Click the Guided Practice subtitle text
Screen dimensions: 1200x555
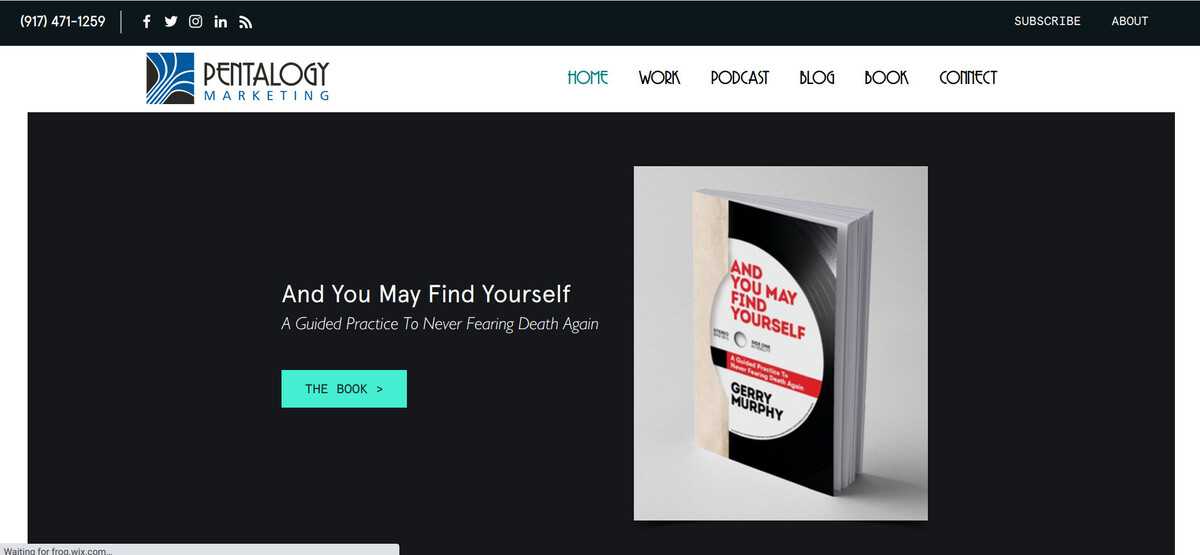(x=440, y=324)
